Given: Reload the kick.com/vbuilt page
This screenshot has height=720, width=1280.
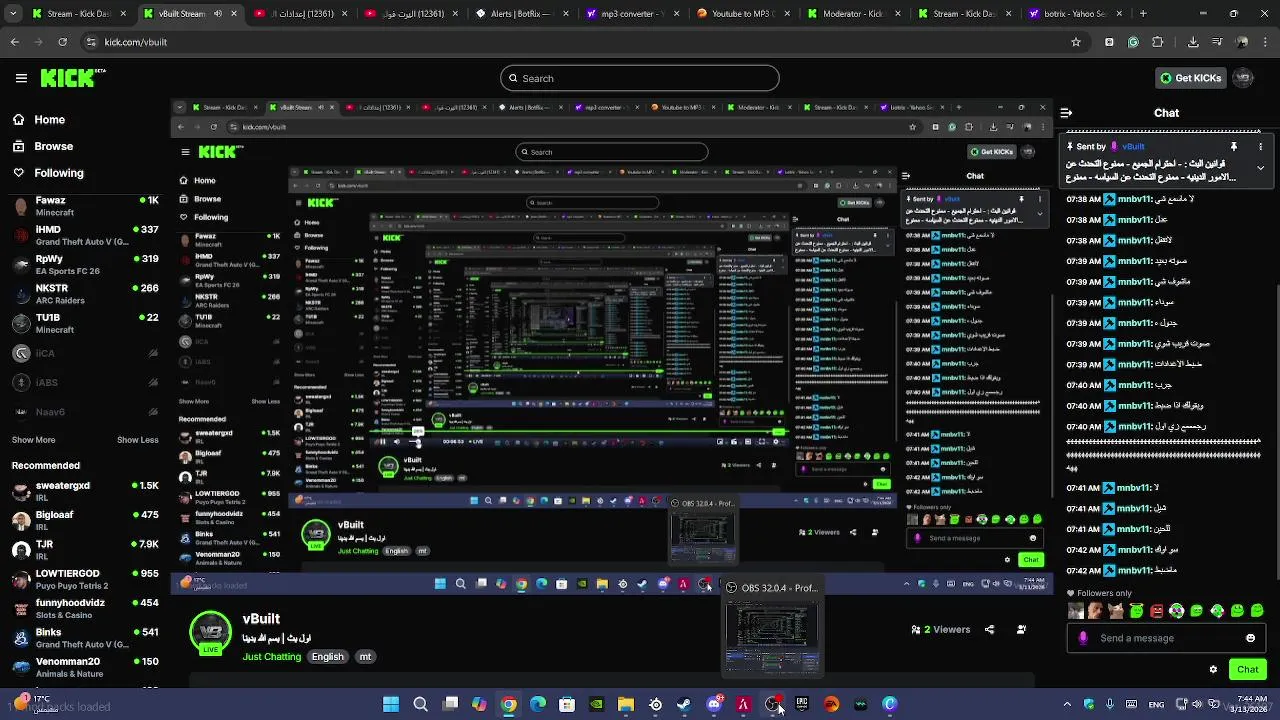Looking at the screenshot, I should 63,42.
